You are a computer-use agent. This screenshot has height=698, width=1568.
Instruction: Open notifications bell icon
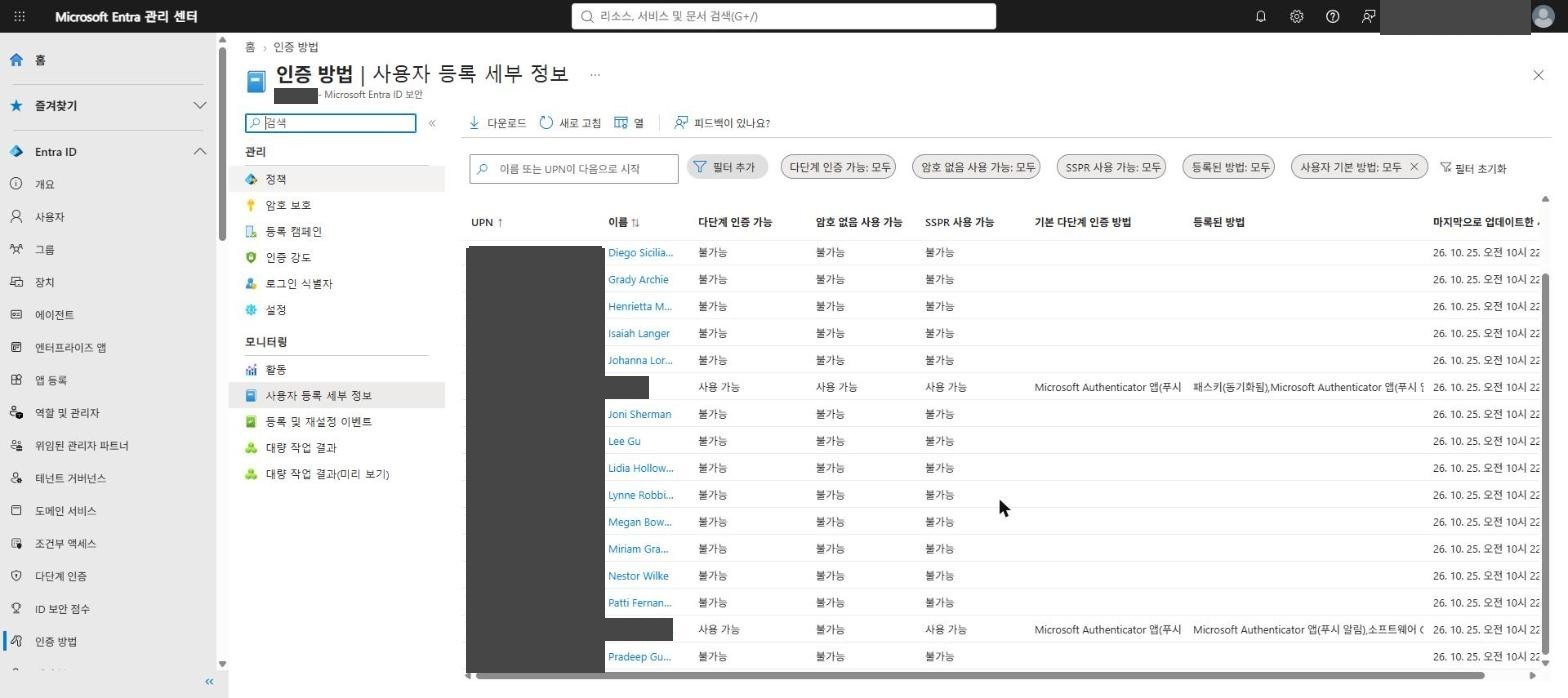tap(1260, 17)
